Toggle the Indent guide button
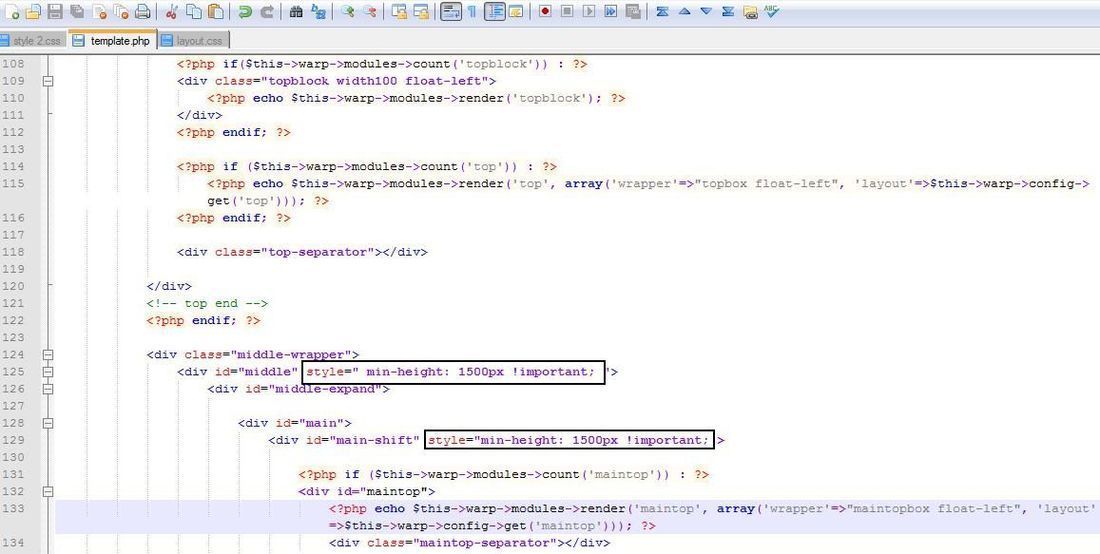Screen dimensions: 1100x554 495,12
